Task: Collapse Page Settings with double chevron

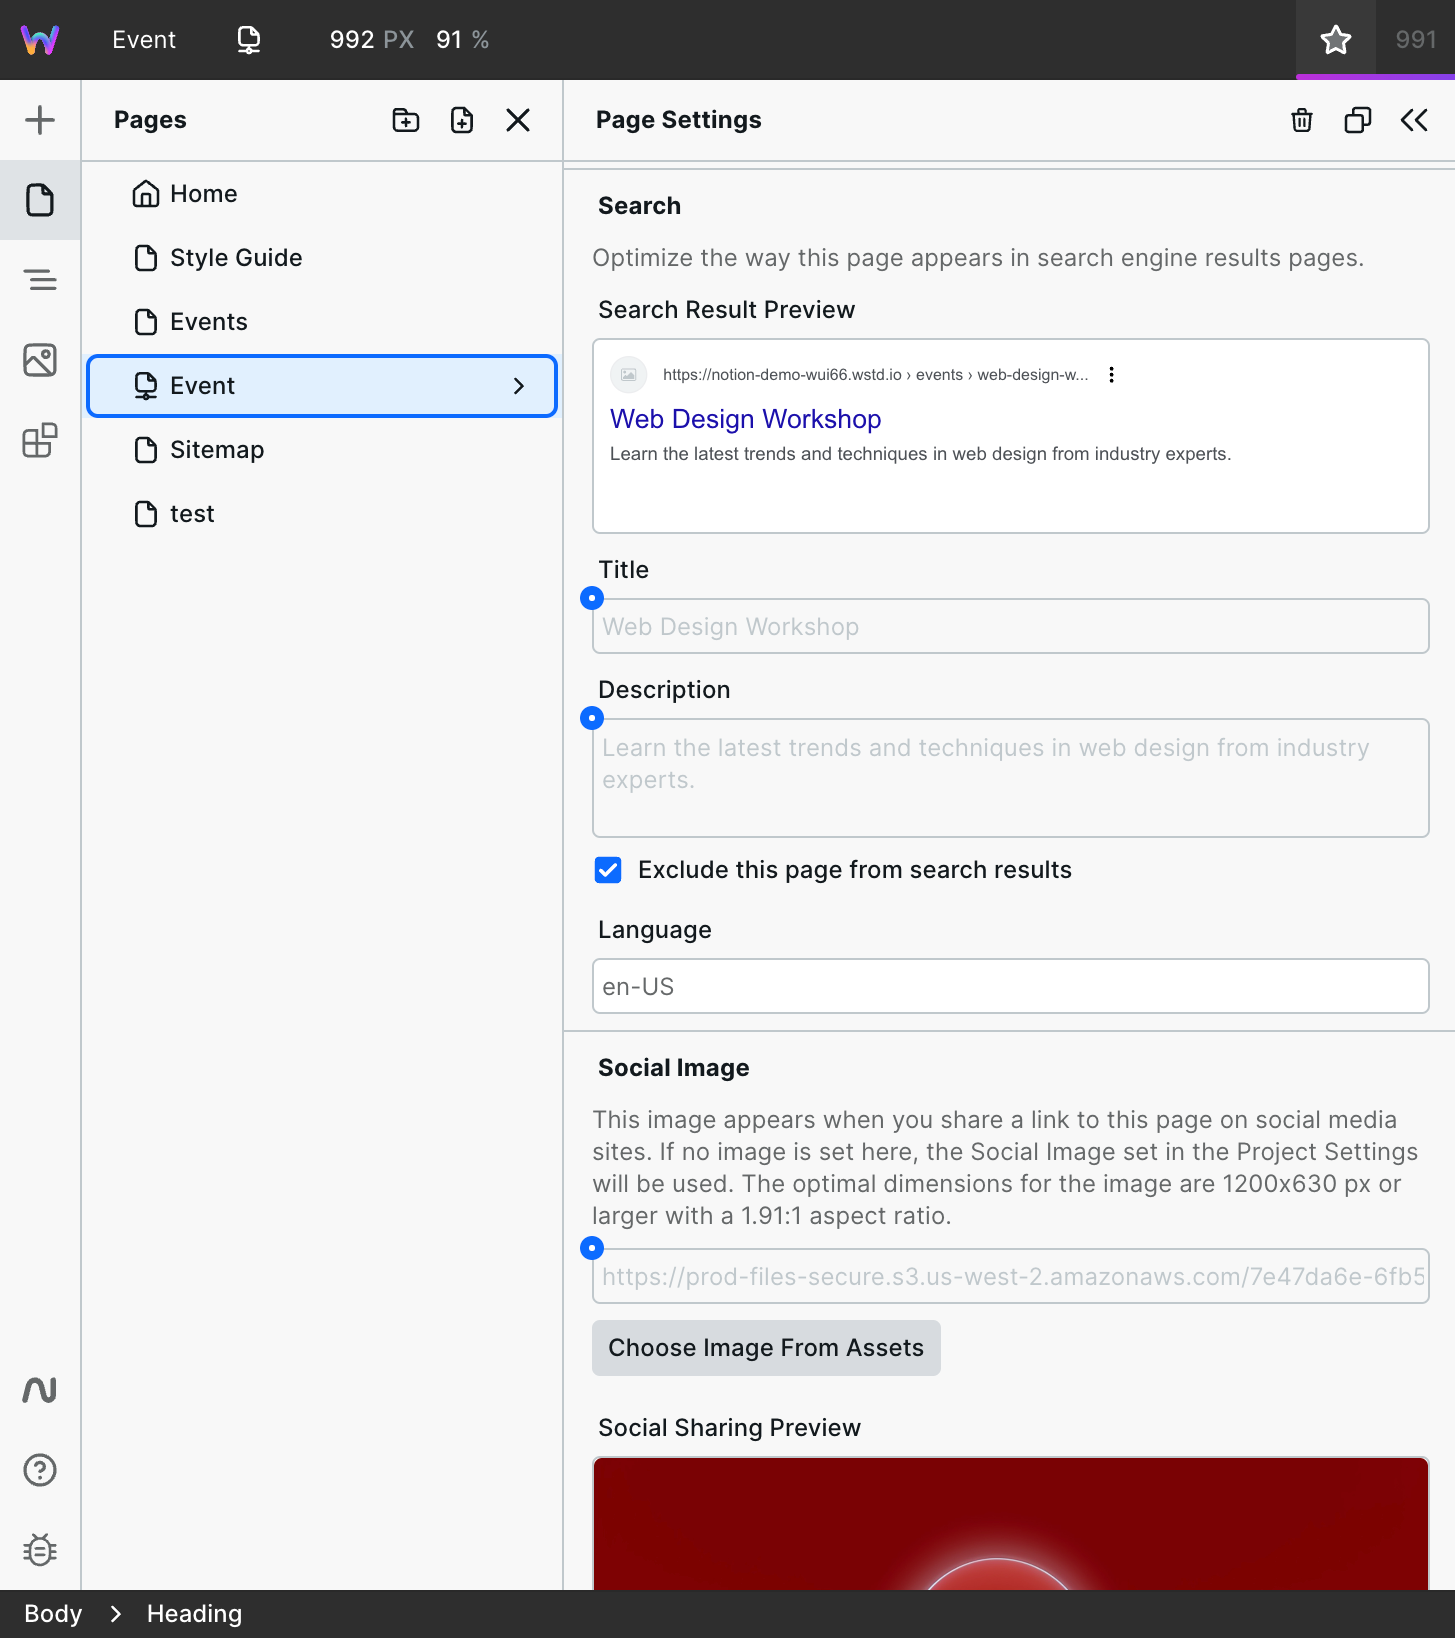Action: (x=1413, y=120)
